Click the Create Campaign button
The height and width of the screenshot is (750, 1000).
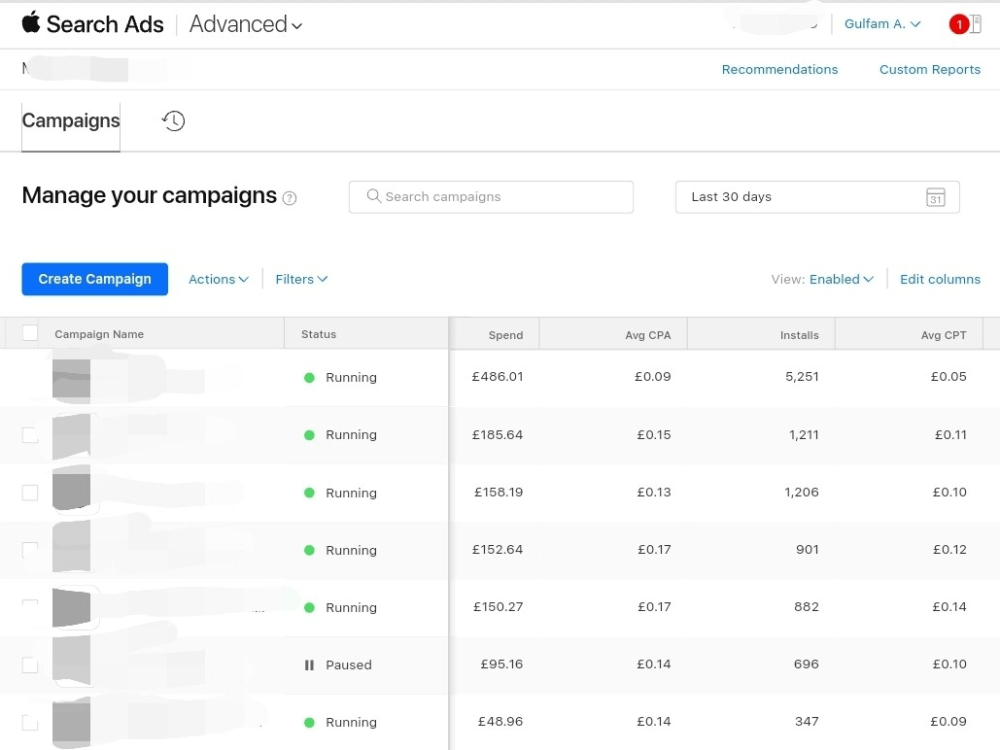[95, 279]
